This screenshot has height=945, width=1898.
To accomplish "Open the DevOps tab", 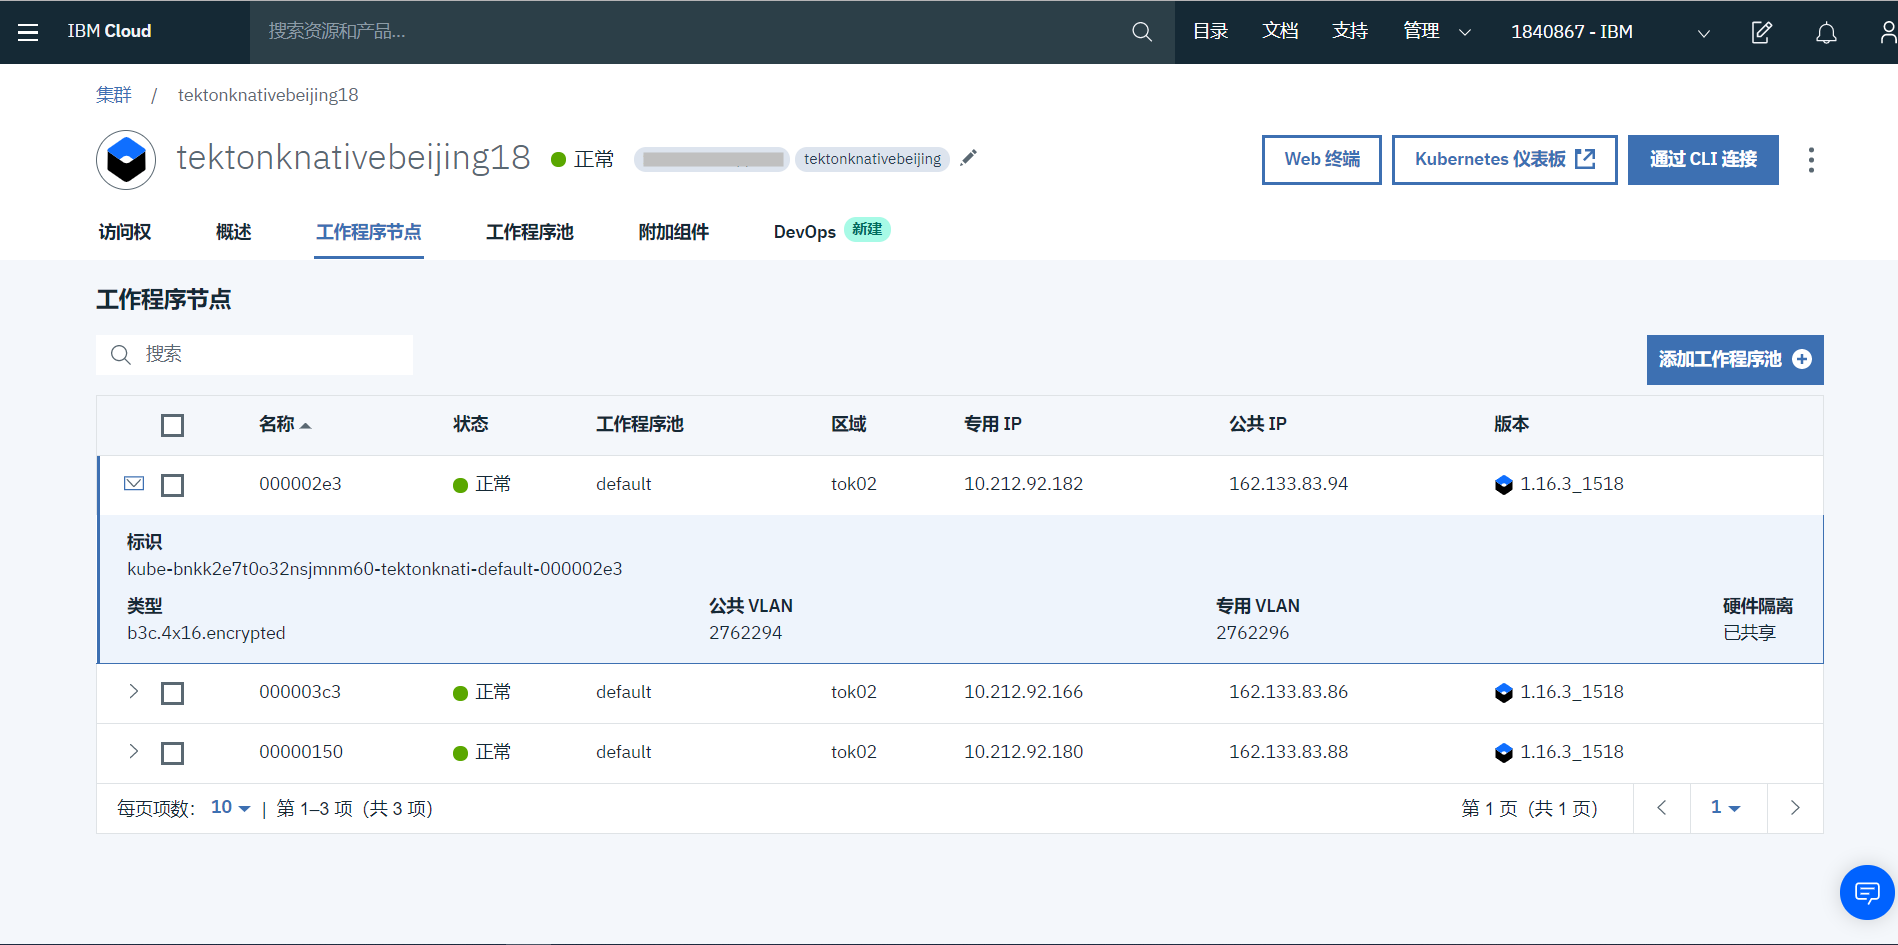I will click(x=805, y=232).
